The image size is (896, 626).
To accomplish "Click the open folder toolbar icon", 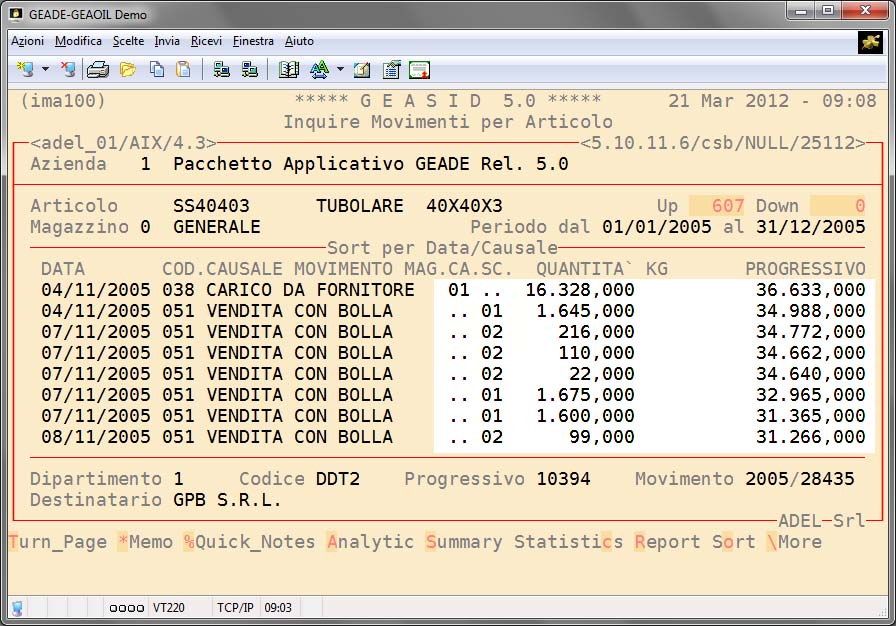I will point(128,70).
